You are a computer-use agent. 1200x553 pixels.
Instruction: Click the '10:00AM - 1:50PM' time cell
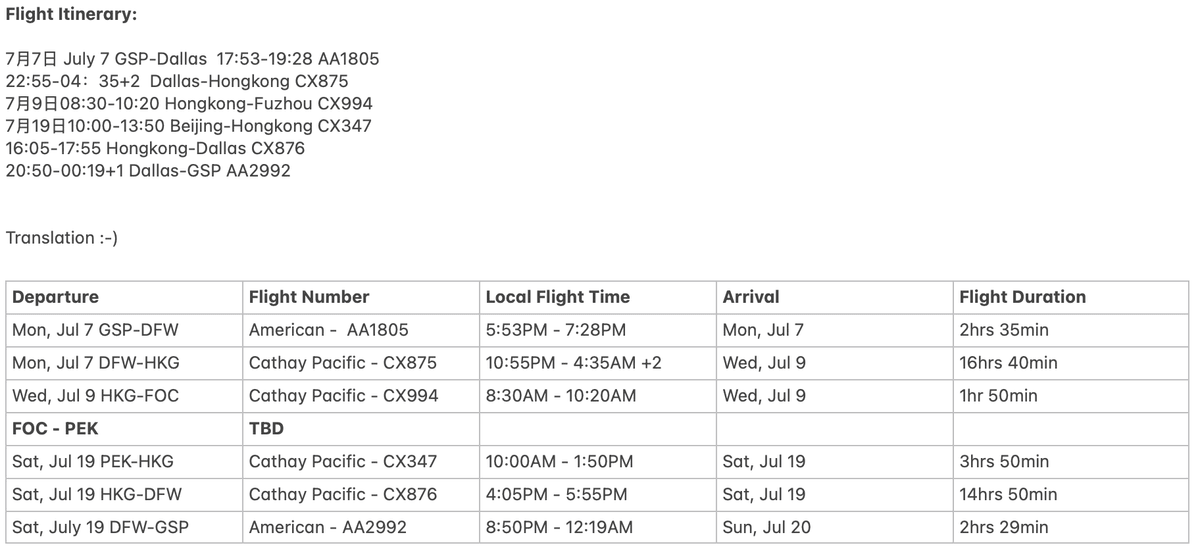pos(560,462)
